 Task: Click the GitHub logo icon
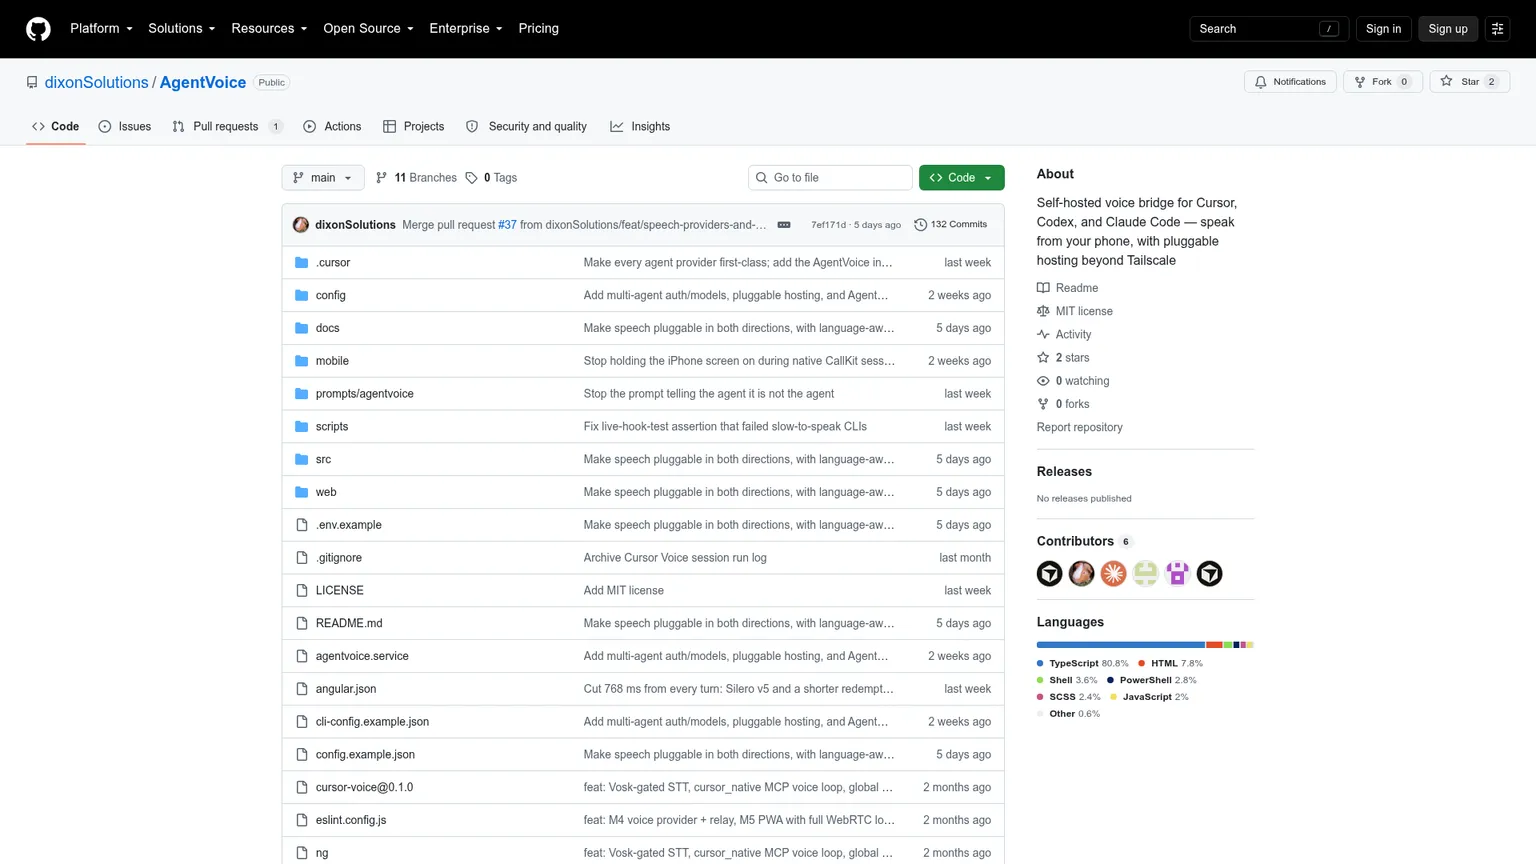click(38, 29)
